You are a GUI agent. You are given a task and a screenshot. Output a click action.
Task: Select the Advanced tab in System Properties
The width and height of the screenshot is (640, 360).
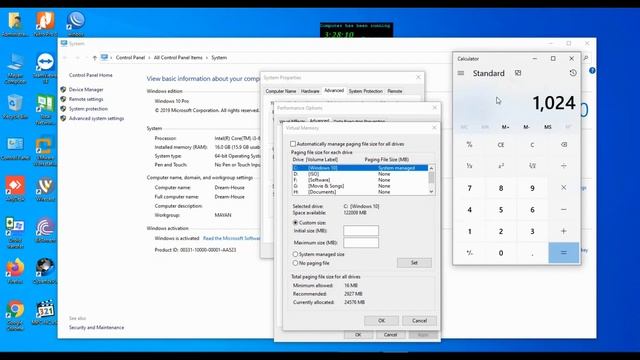[334, 91]
